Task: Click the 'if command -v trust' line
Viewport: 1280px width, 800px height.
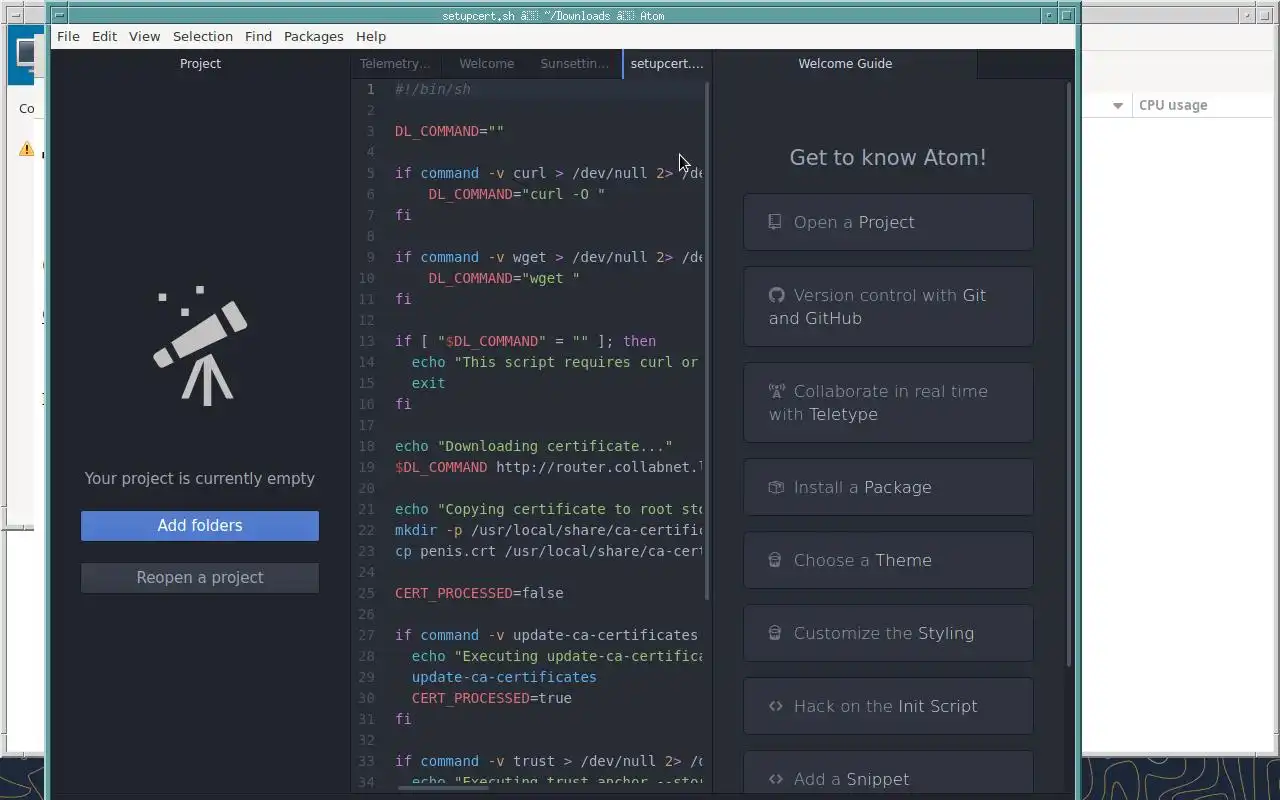Action: (x=549, y=761)
